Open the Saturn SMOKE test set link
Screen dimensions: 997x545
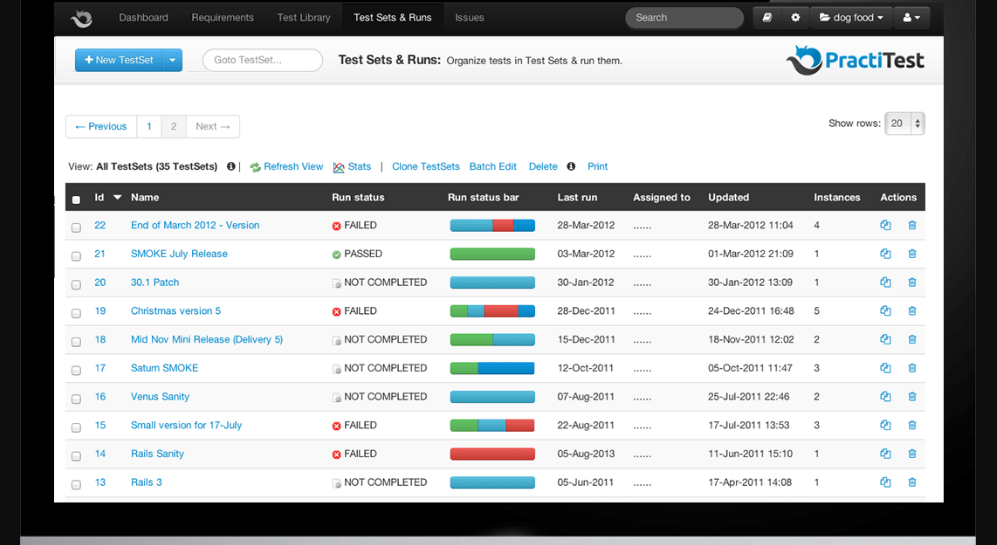[164, 368]
